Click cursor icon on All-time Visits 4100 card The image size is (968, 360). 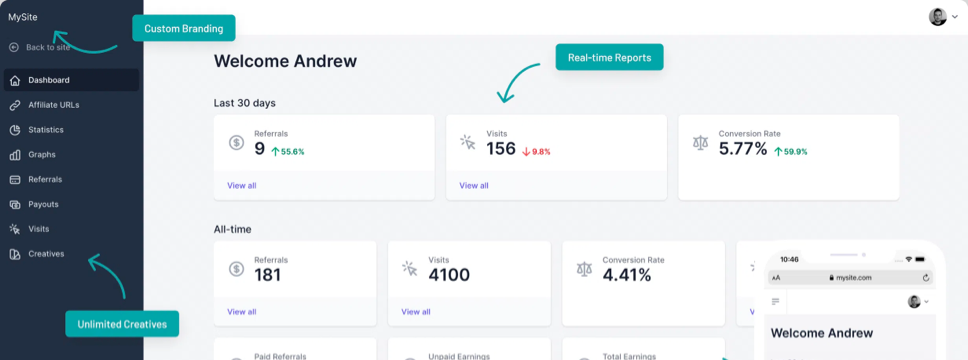(410, 269)
